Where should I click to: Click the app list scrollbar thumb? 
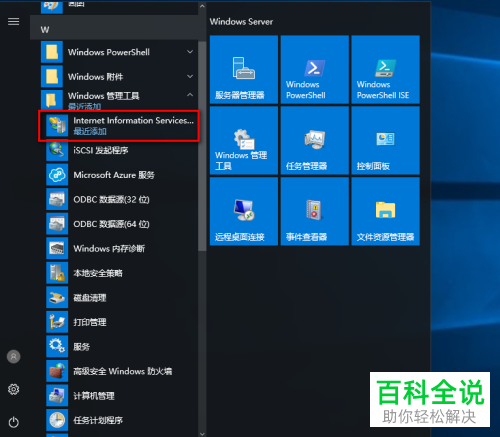[x=202, y=146]
